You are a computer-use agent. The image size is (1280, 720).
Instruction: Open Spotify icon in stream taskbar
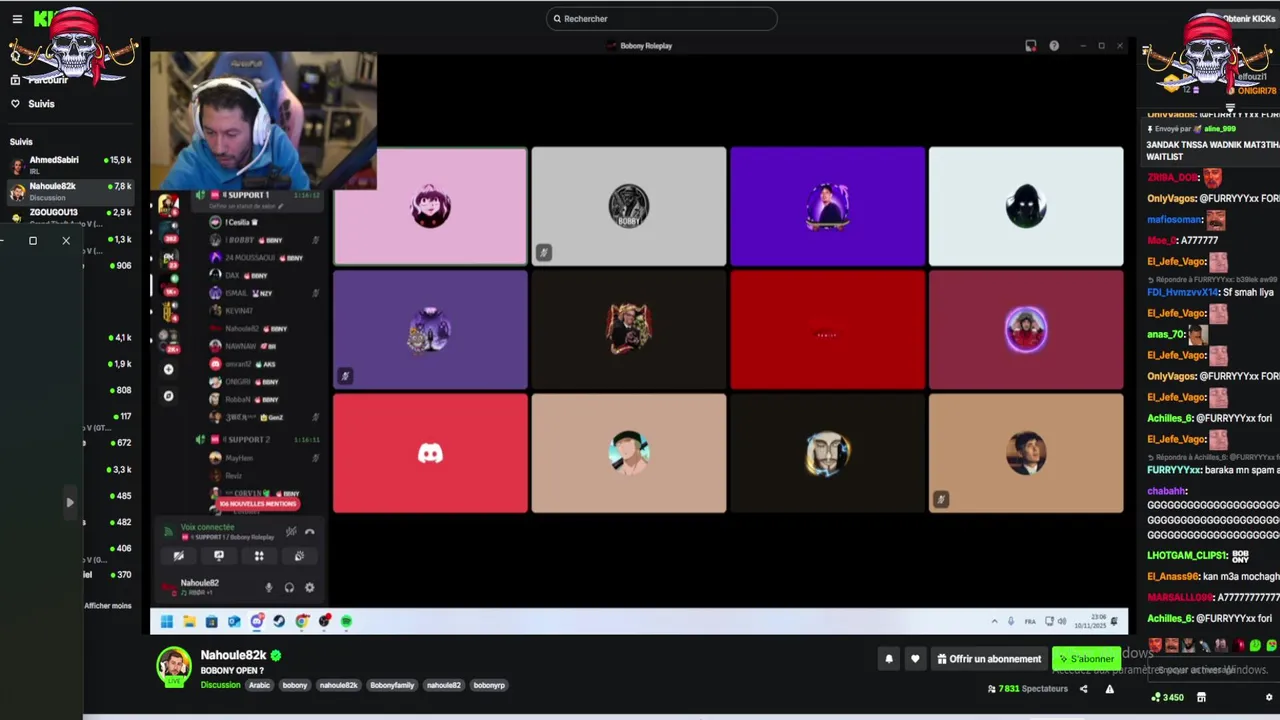pyautogui.click(x=346, y=622)
